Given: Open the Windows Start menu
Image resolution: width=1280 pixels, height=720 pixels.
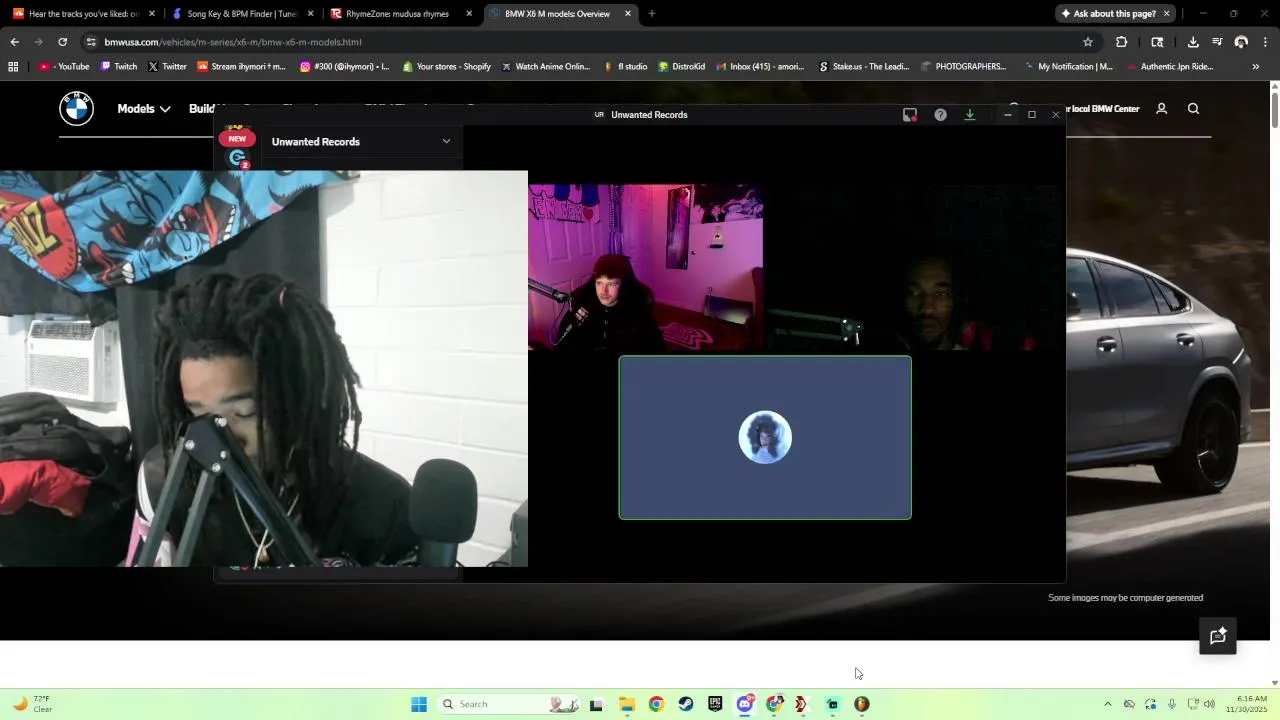Looking at the screenshot, I should [x=419, y=704].
